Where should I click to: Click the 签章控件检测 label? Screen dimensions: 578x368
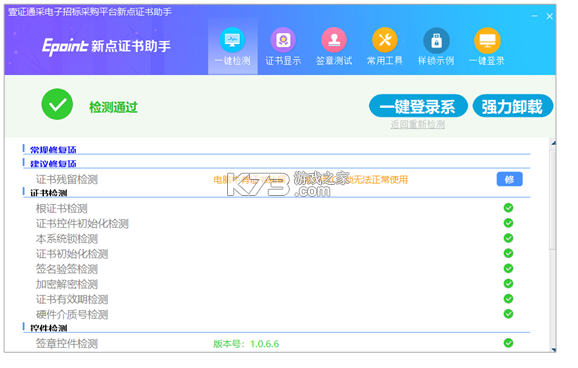tap(67, 344)
